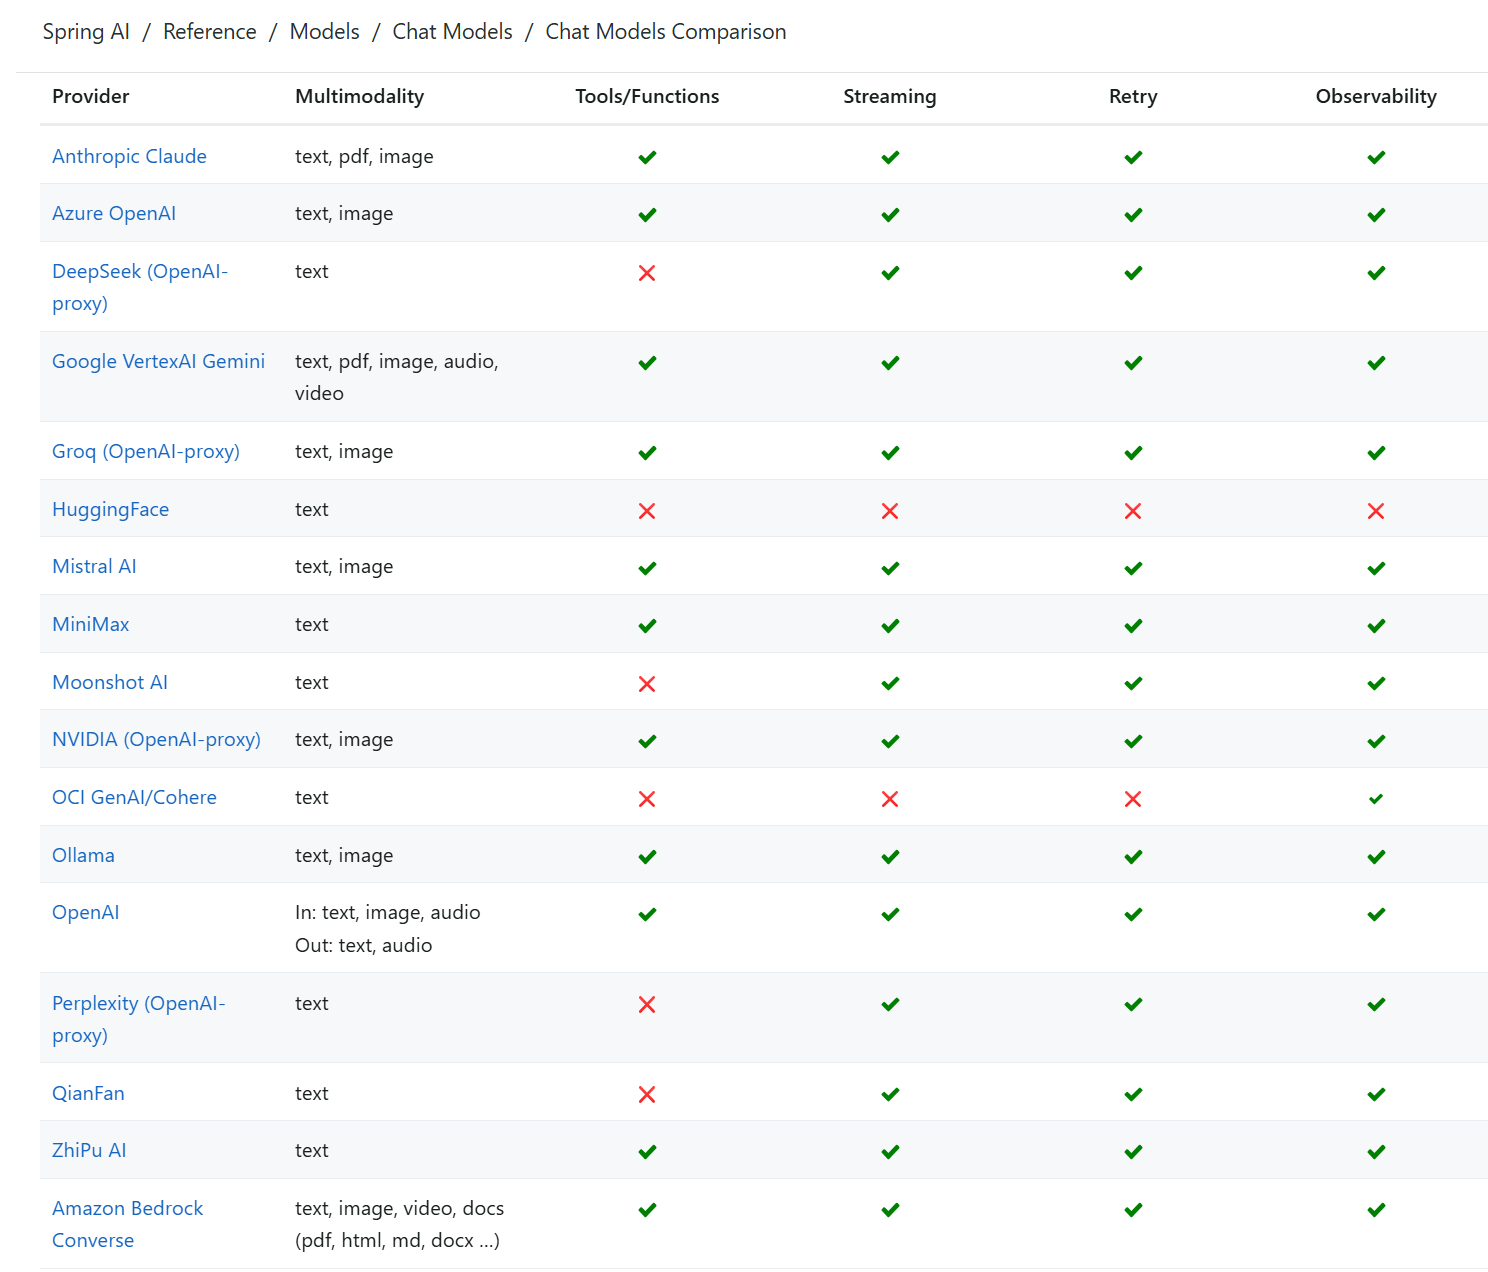1488x1272 pixels.
Task: Open the Anthropic Claude provider link
Action: pos(129,156)
